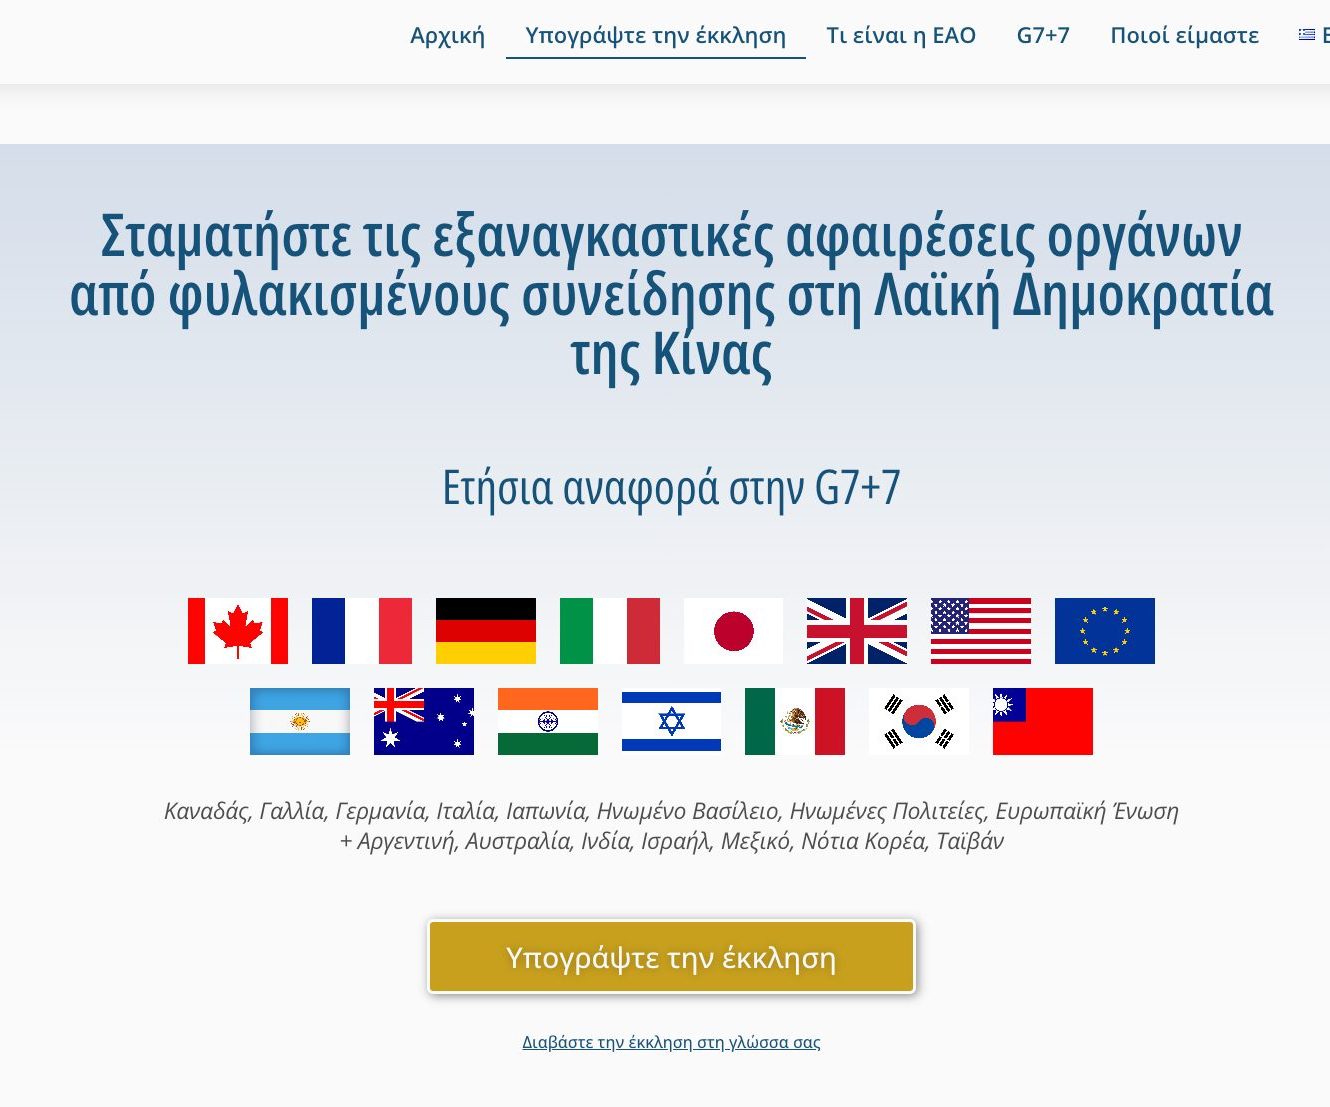Click the Canada flag icon
The image size is (1330, 1107).
pyautogui.click(x=238, y=631)
